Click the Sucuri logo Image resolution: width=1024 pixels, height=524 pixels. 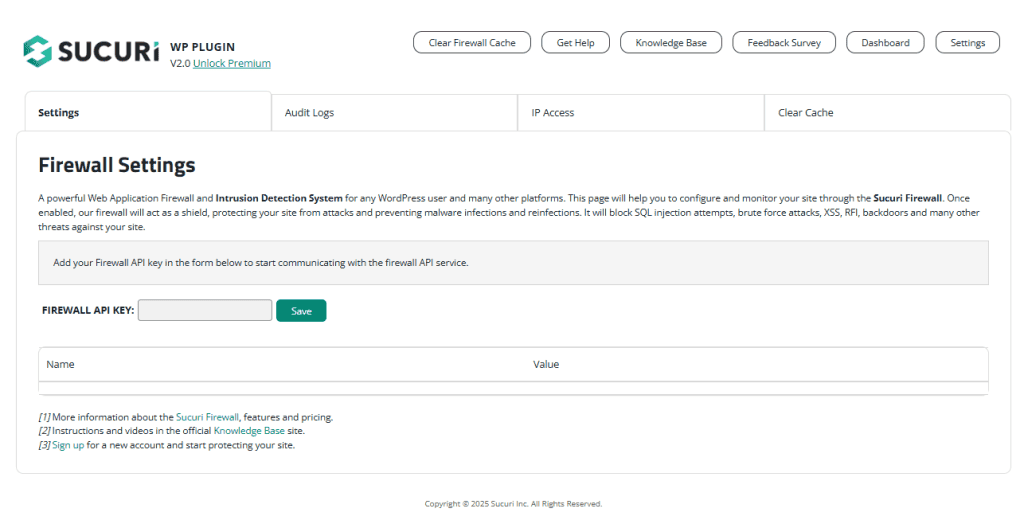91,51
